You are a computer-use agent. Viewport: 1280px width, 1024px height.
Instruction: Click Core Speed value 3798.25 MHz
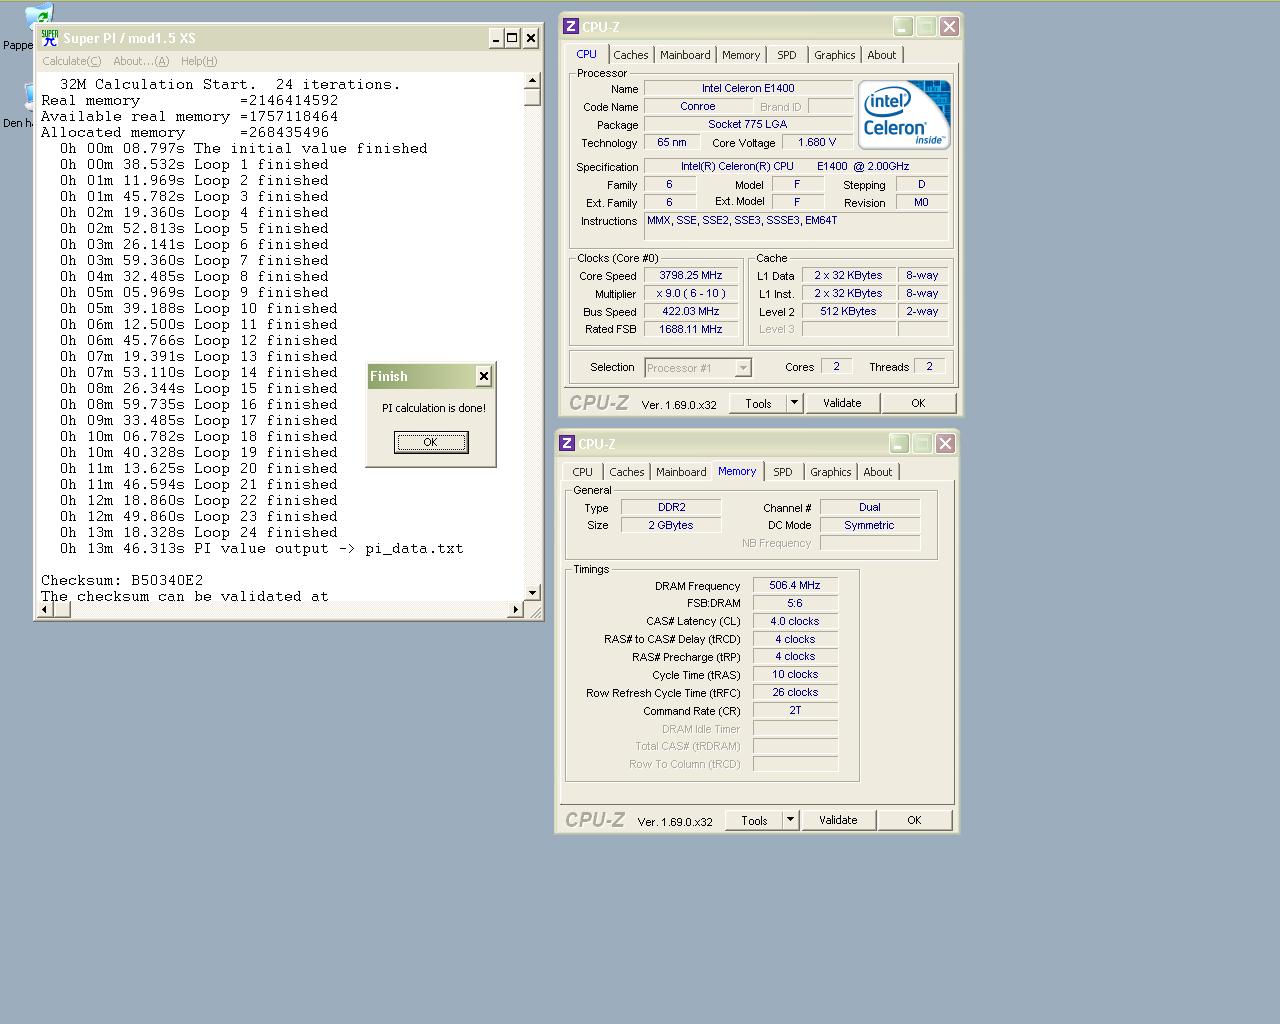pos(690,276)
